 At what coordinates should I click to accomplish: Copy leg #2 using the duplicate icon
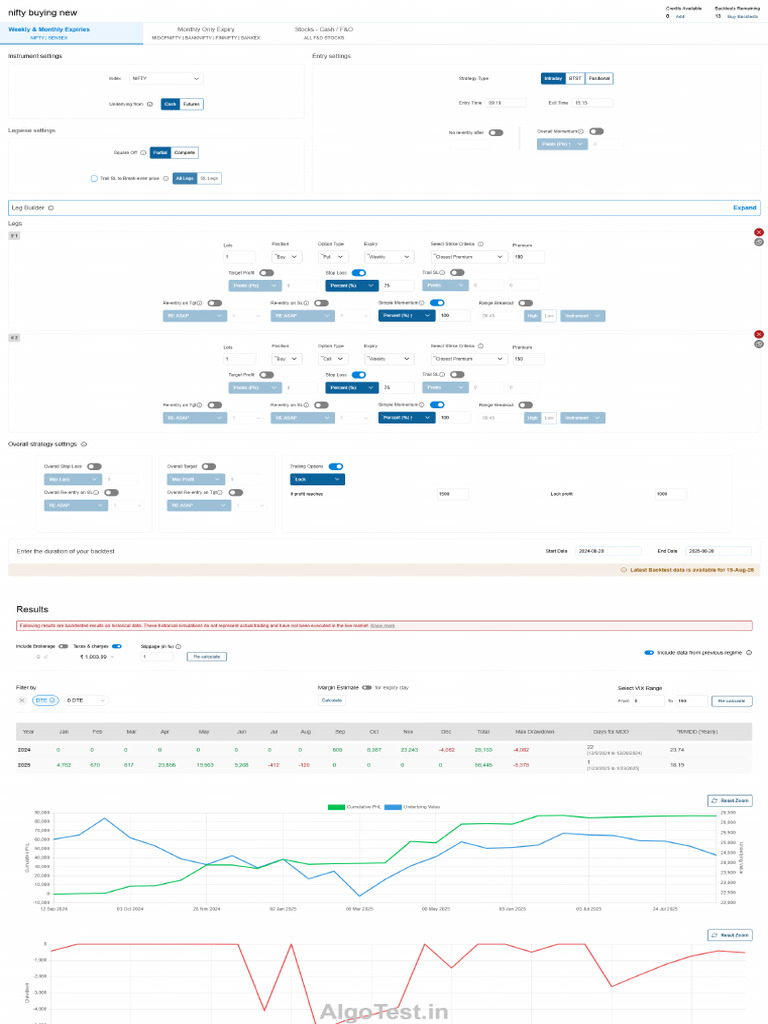pos(759,344)
